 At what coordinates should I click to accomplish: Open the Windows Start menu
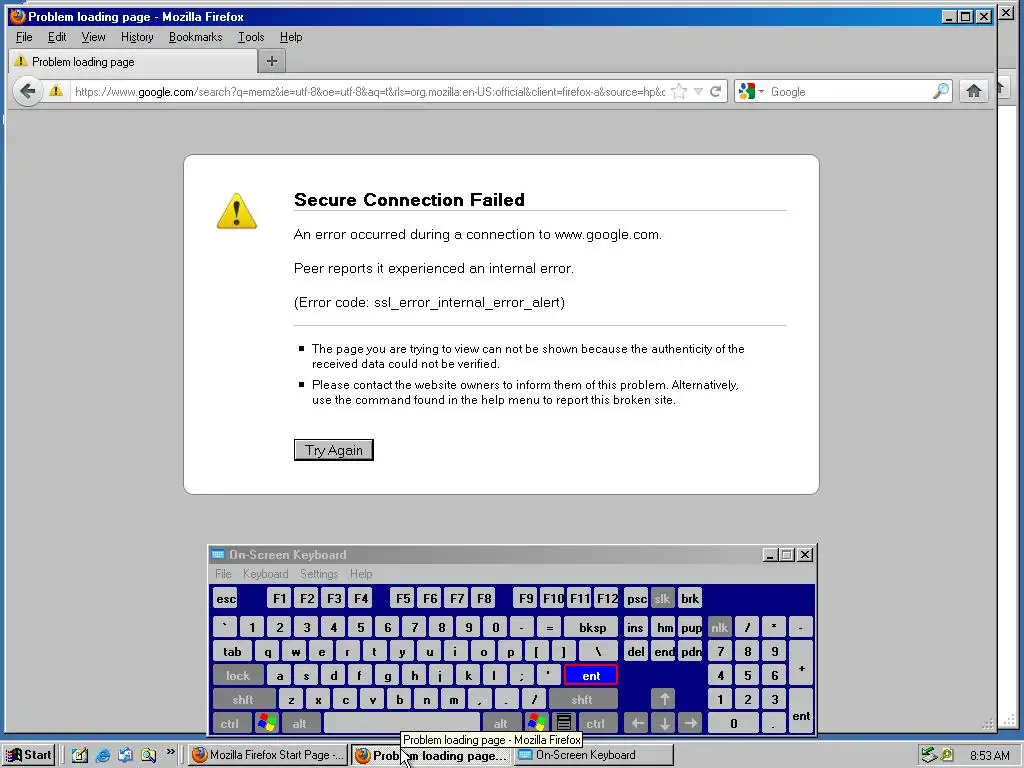[x=28, y=755]
